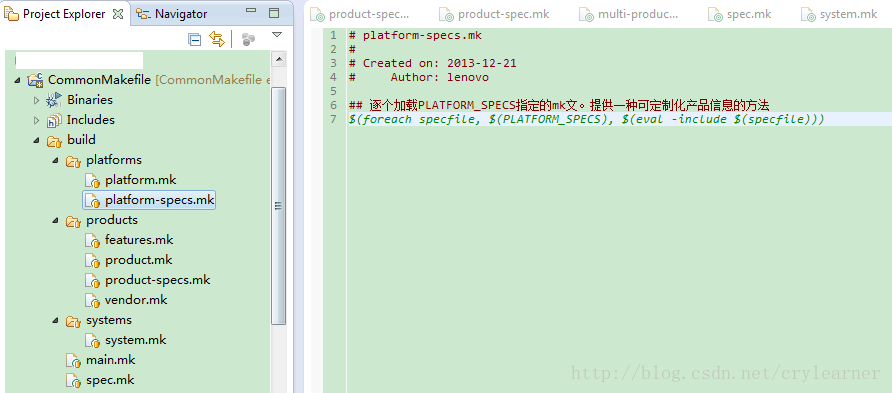Viewport: 892px width, 393px height.
Task: Place cursor in the foreach specfile line
Action: pos(587,119)
